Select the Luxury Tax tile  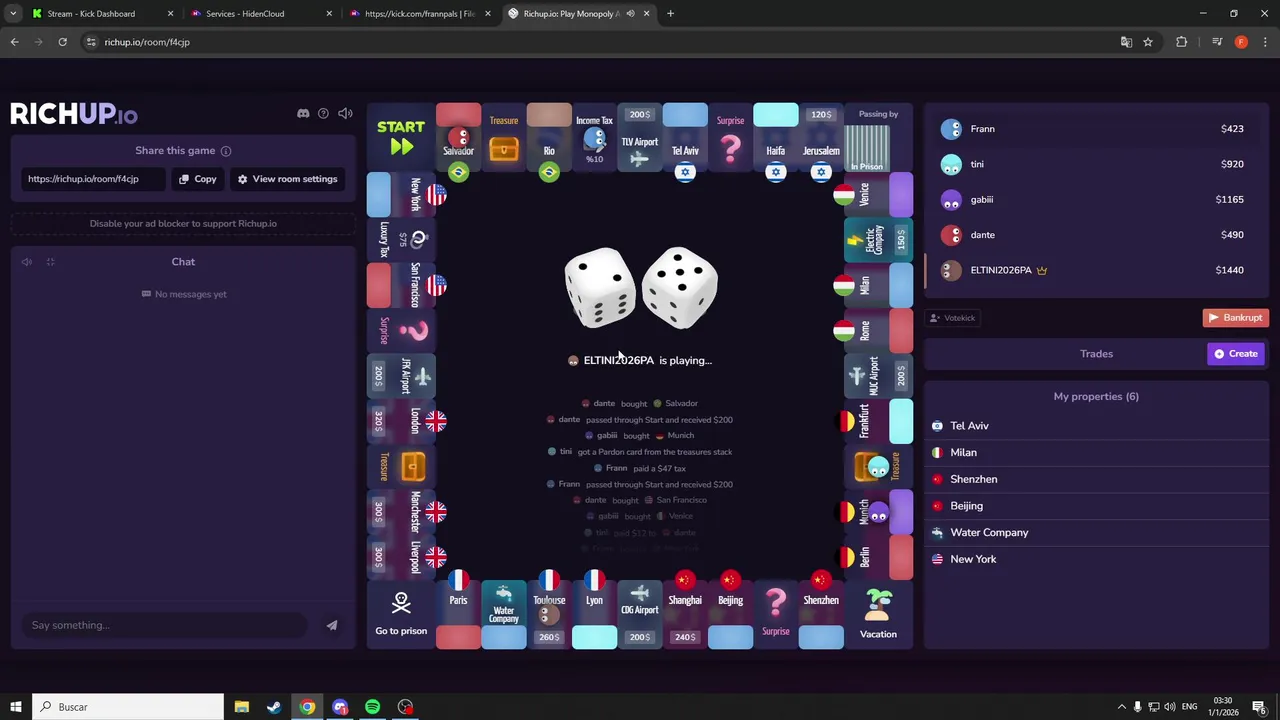[x=401, y=240]
